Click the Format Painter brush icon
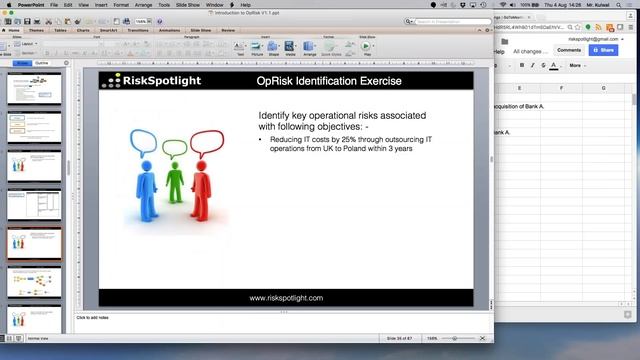 click(x=78, y=21)
